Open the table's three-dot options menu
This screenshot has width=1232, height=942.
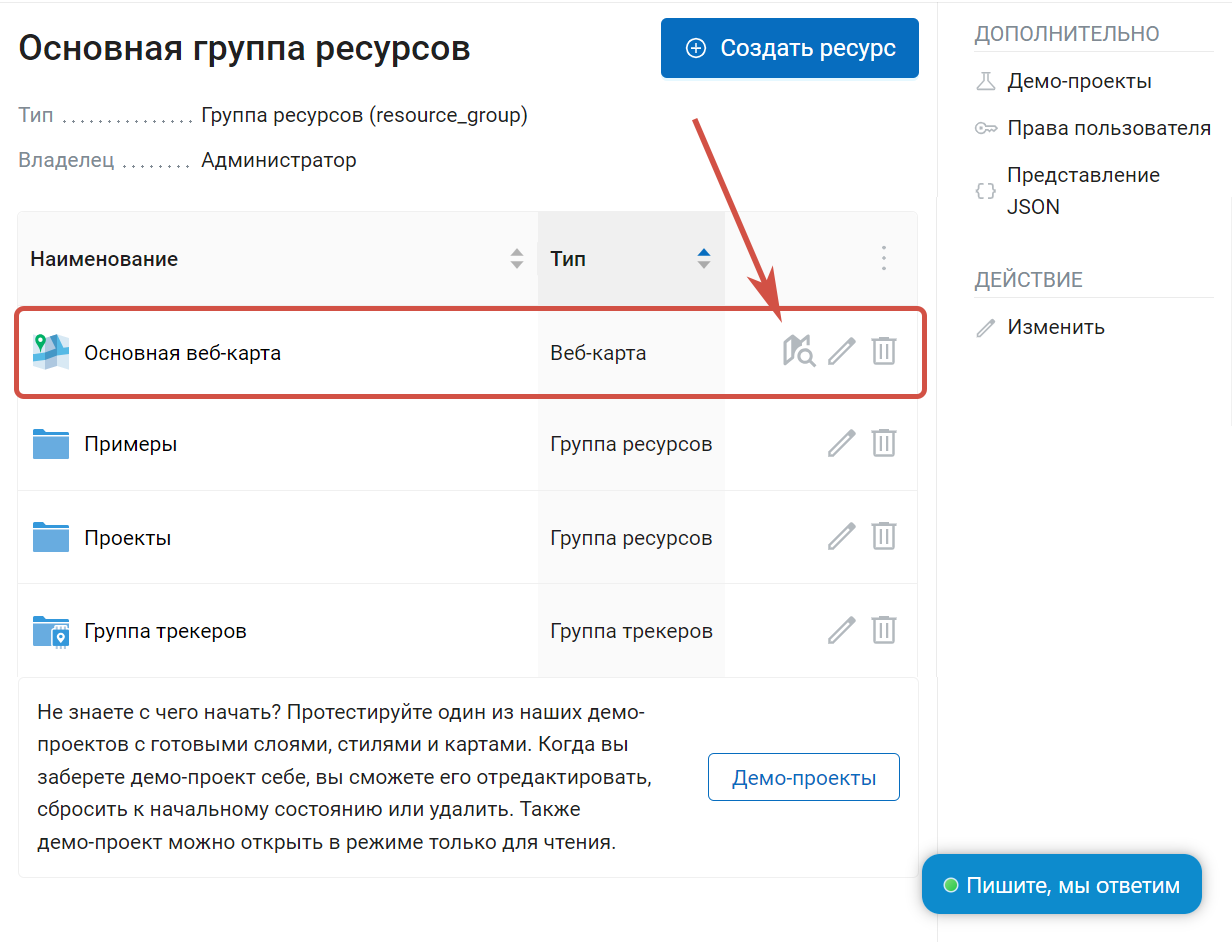[883, 259]
